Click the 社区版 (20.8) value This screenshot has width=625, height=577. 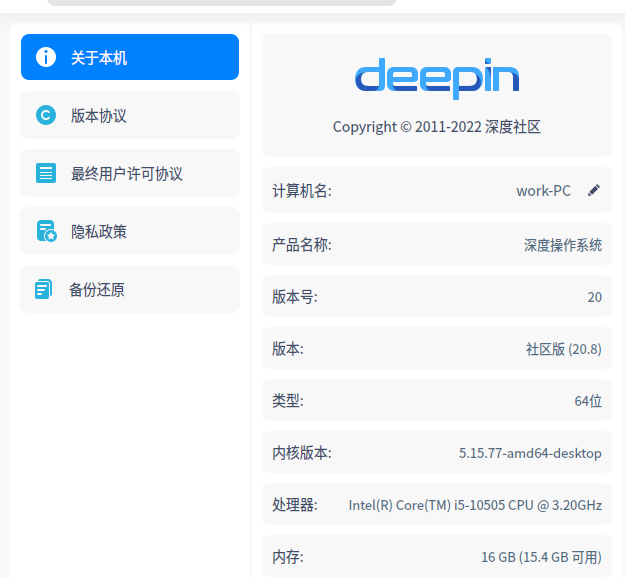[564, 349]
